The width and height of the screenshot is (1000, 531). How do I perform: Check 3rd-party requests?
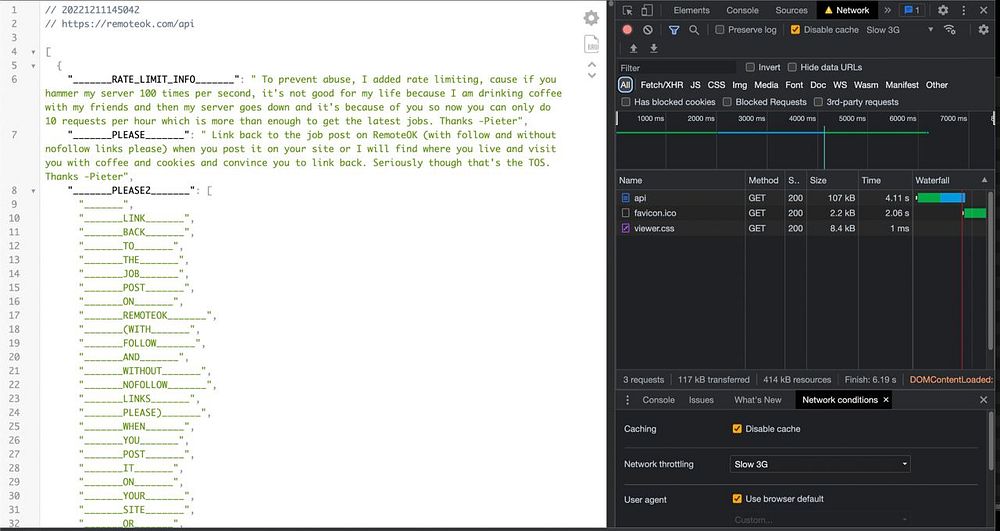point(818,102)
